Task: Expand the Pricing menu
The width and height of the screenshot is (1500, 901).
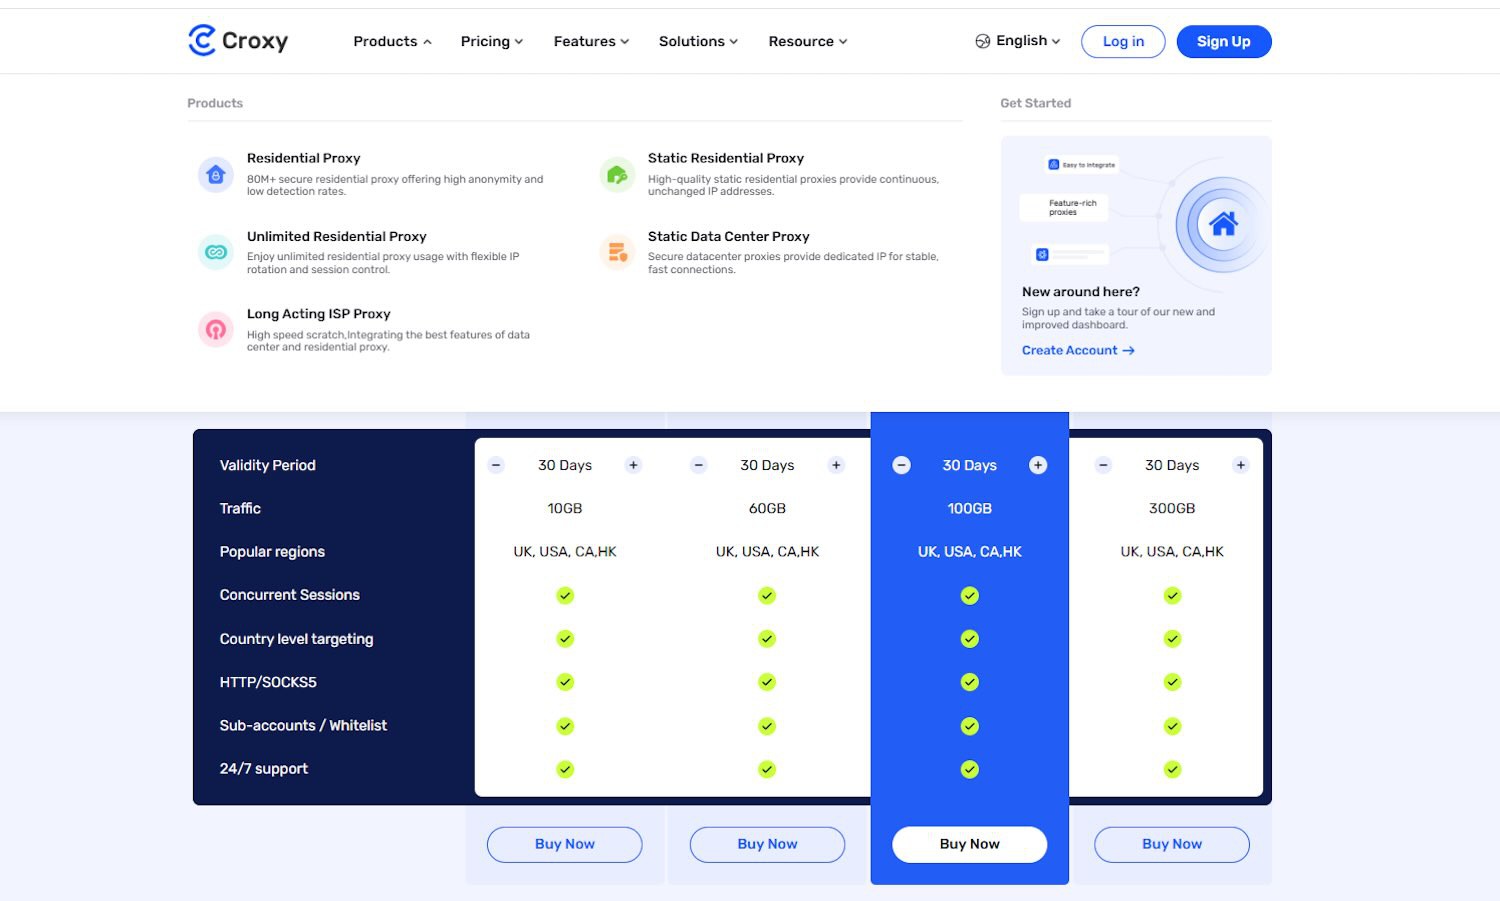Action: pyautogui.click(x=491, y=41)
